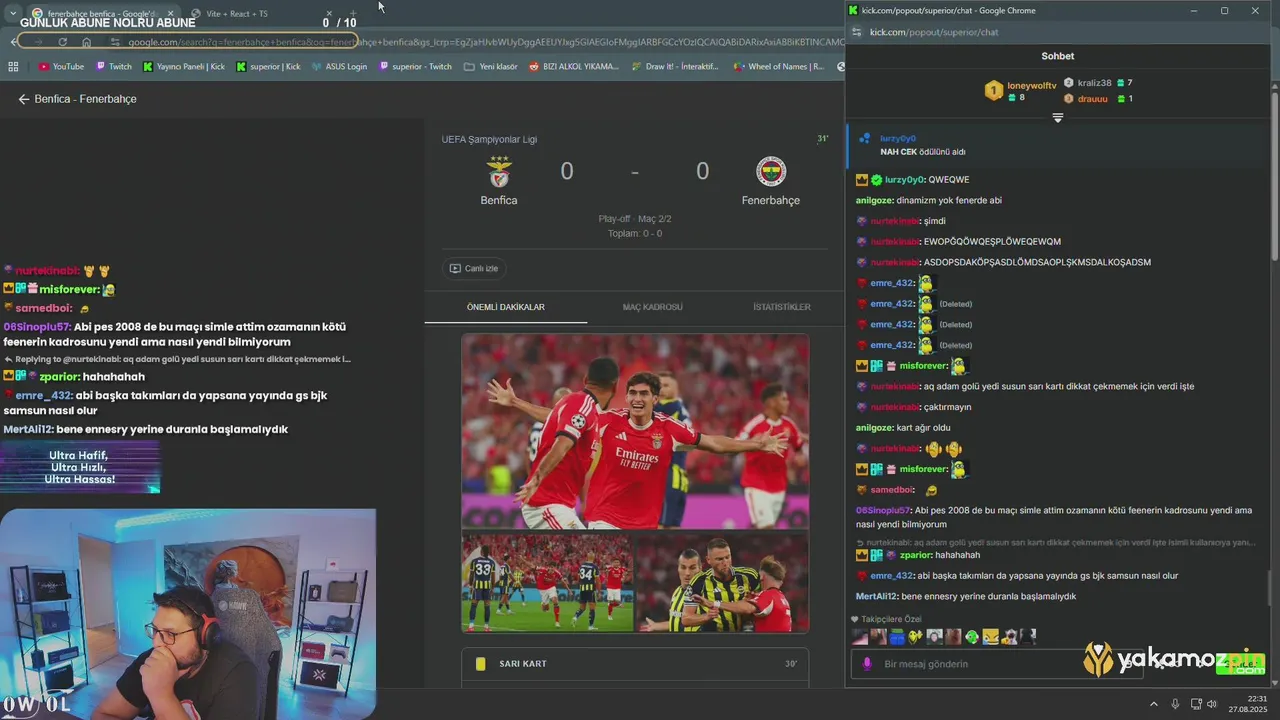Screen dimensions: 1280x720
Task: Click Chrome's forward navigation arrow
Action: point(38,42)
